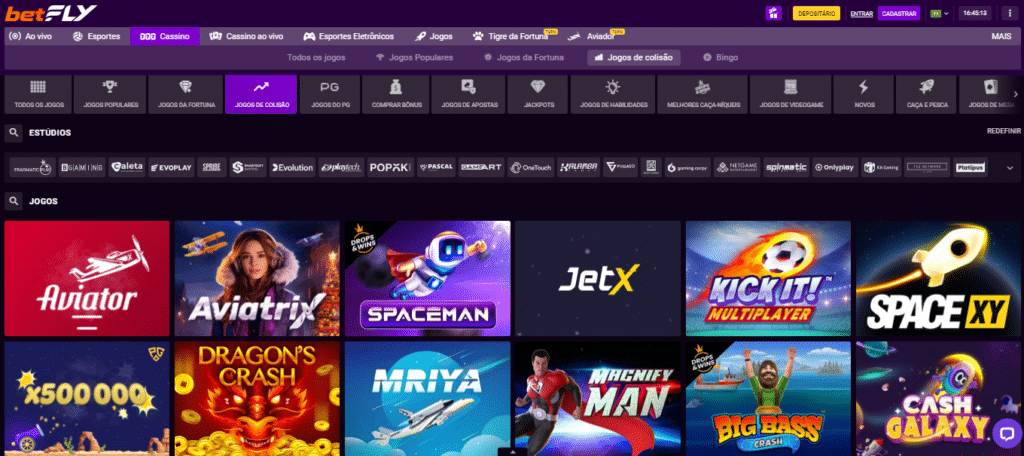
Task: Filter by Spinmatic studio logo
Action: tap(786, 168)
